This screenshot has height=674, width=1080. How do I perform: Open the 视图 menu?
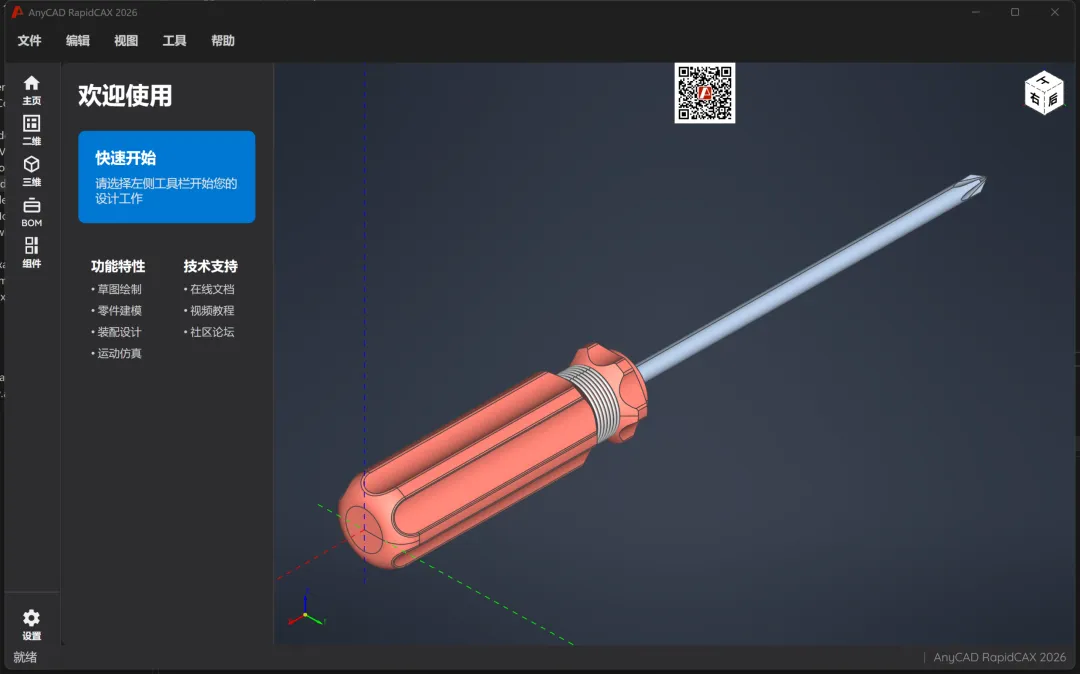point(126,41)
